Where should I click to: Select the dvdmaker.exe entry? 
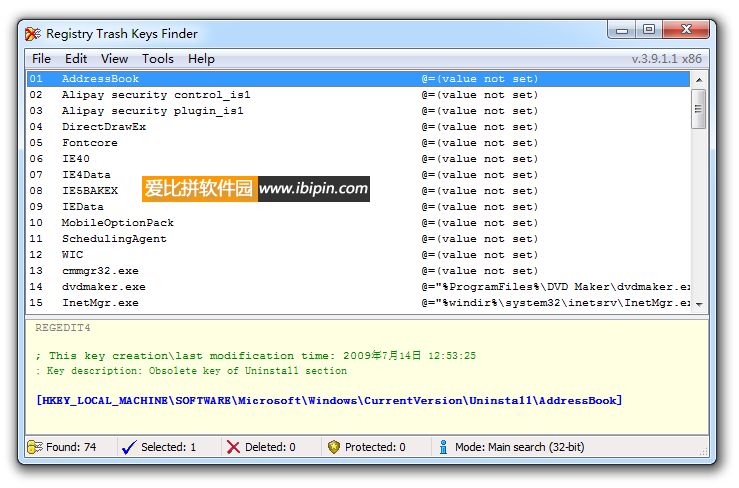click(x=358, y=287)
